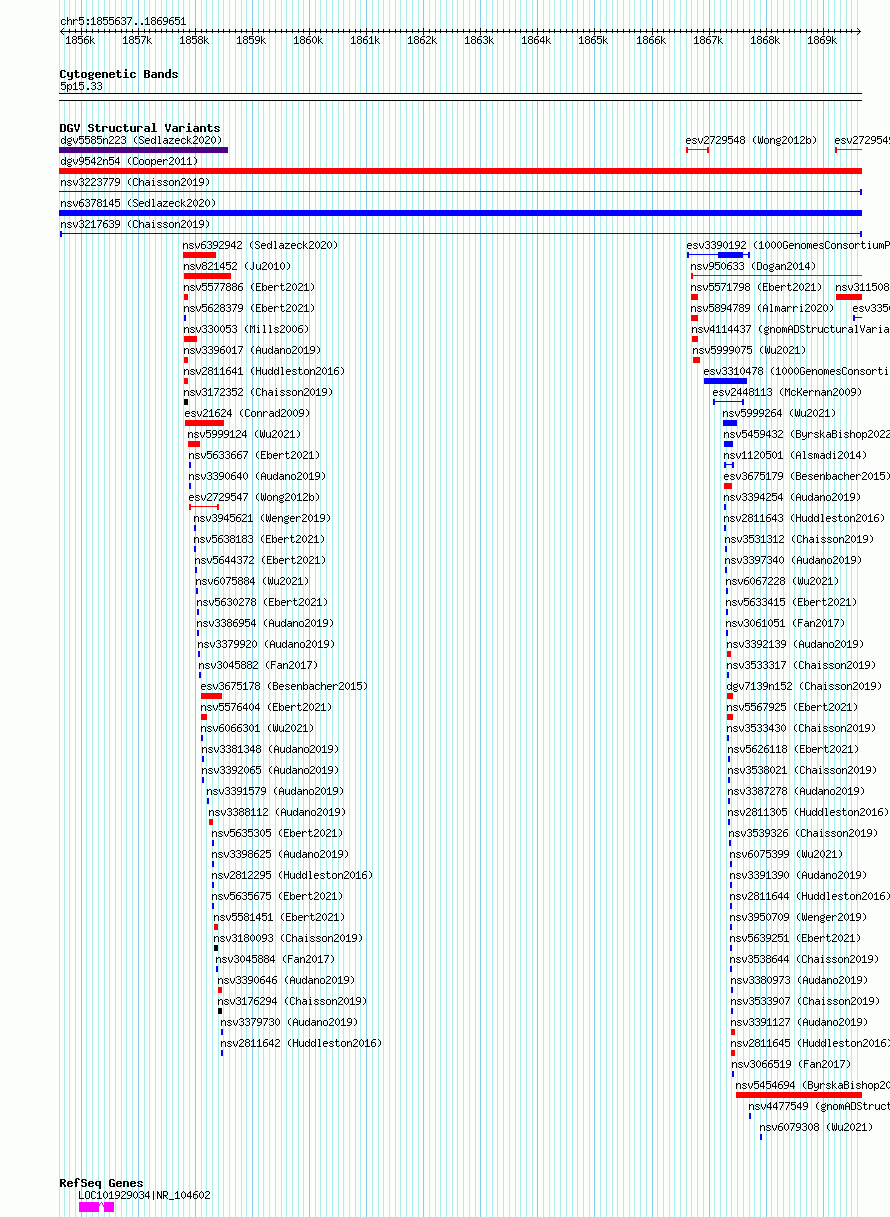Viewport: 890px width, 1217px height.
Task: Select the nsv821452 (Ju2010) label
Action: 237,266
